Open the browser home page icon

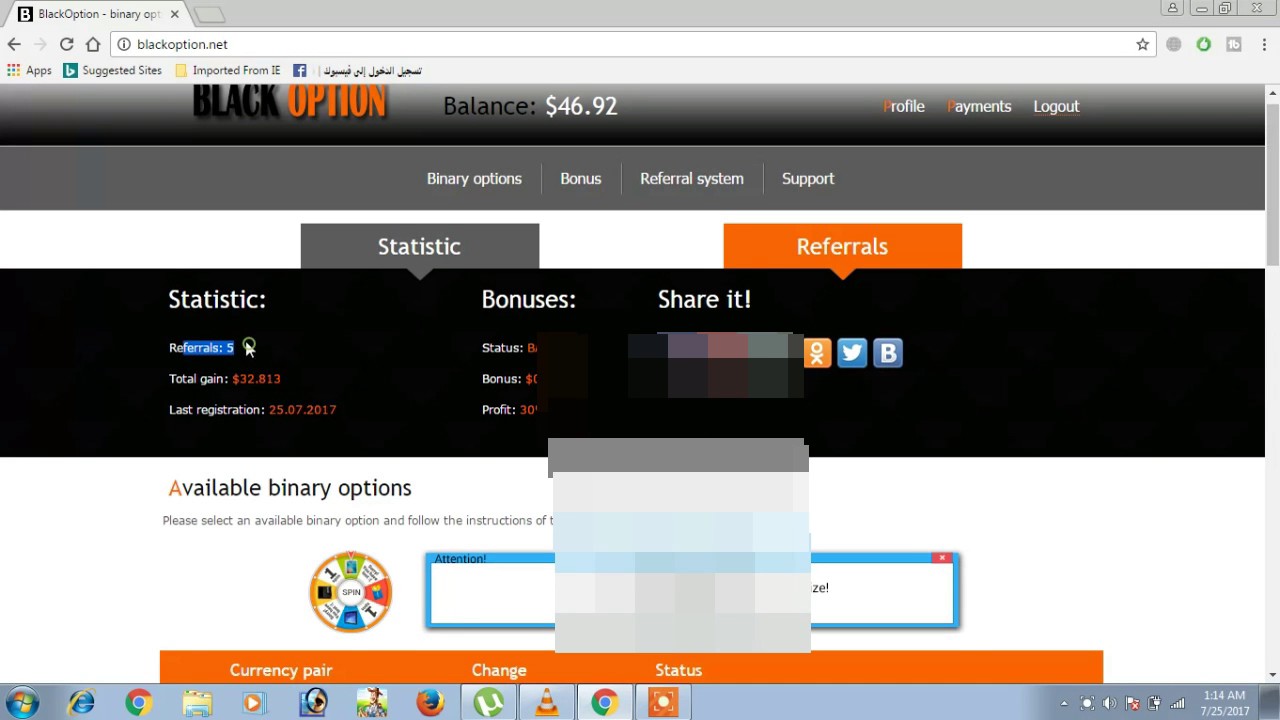[93, 44]
